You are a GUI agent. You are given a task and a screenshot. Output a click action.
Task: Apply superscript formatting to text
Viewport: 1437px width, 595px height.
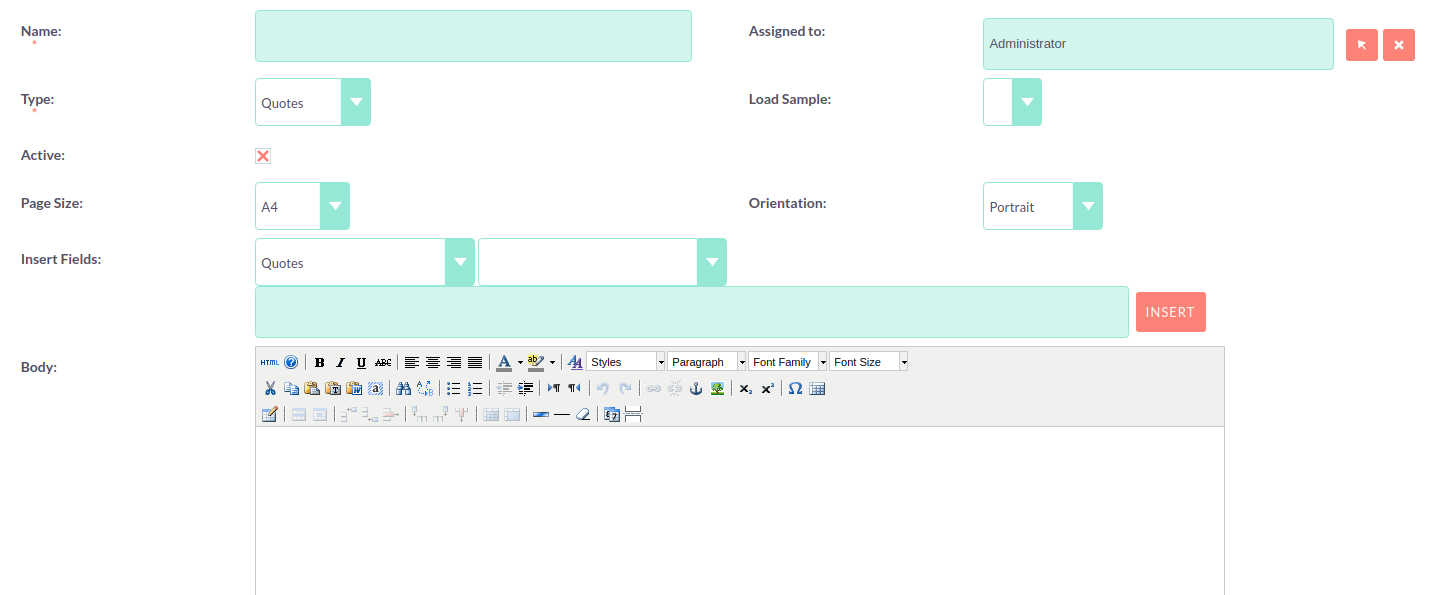click(768, 388)
